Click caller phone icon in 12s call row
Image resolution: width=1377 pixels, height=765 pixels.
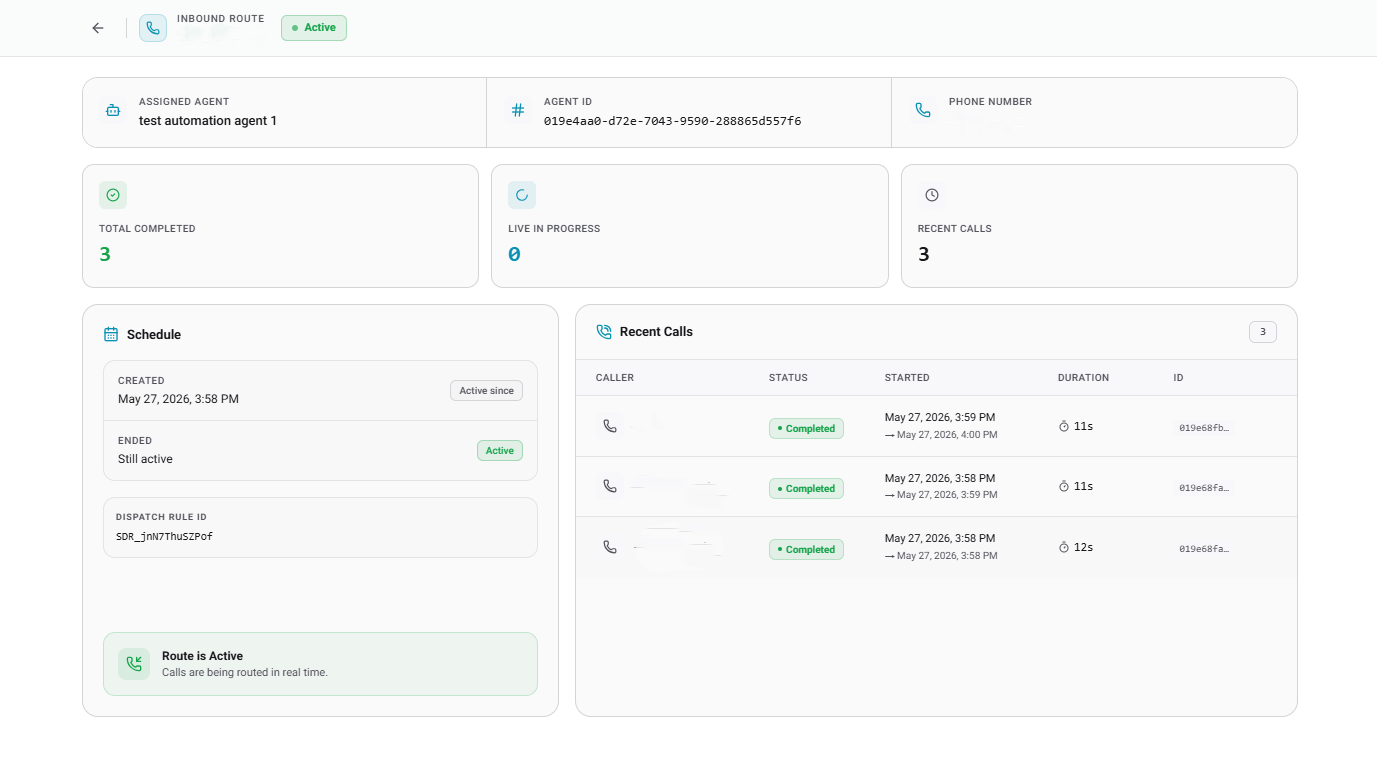[x=610, y=547]
